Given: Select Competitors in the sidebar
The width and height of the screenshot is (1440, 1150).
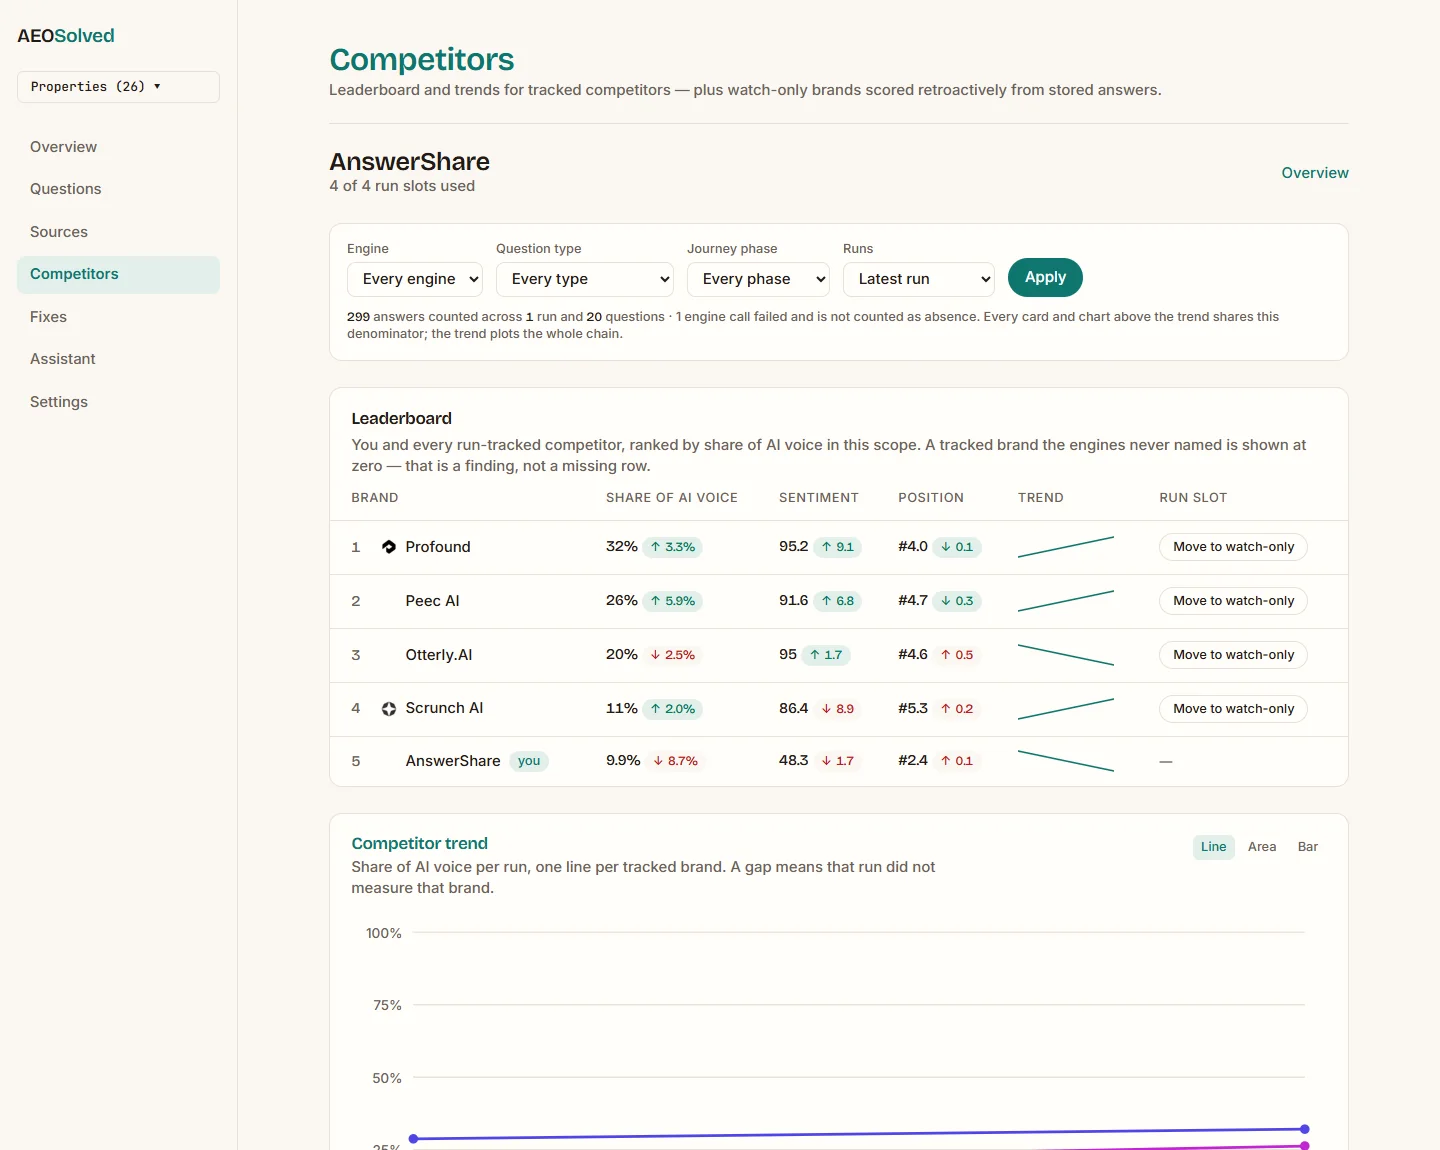Looking at the screenshot, I should [118, 274].
